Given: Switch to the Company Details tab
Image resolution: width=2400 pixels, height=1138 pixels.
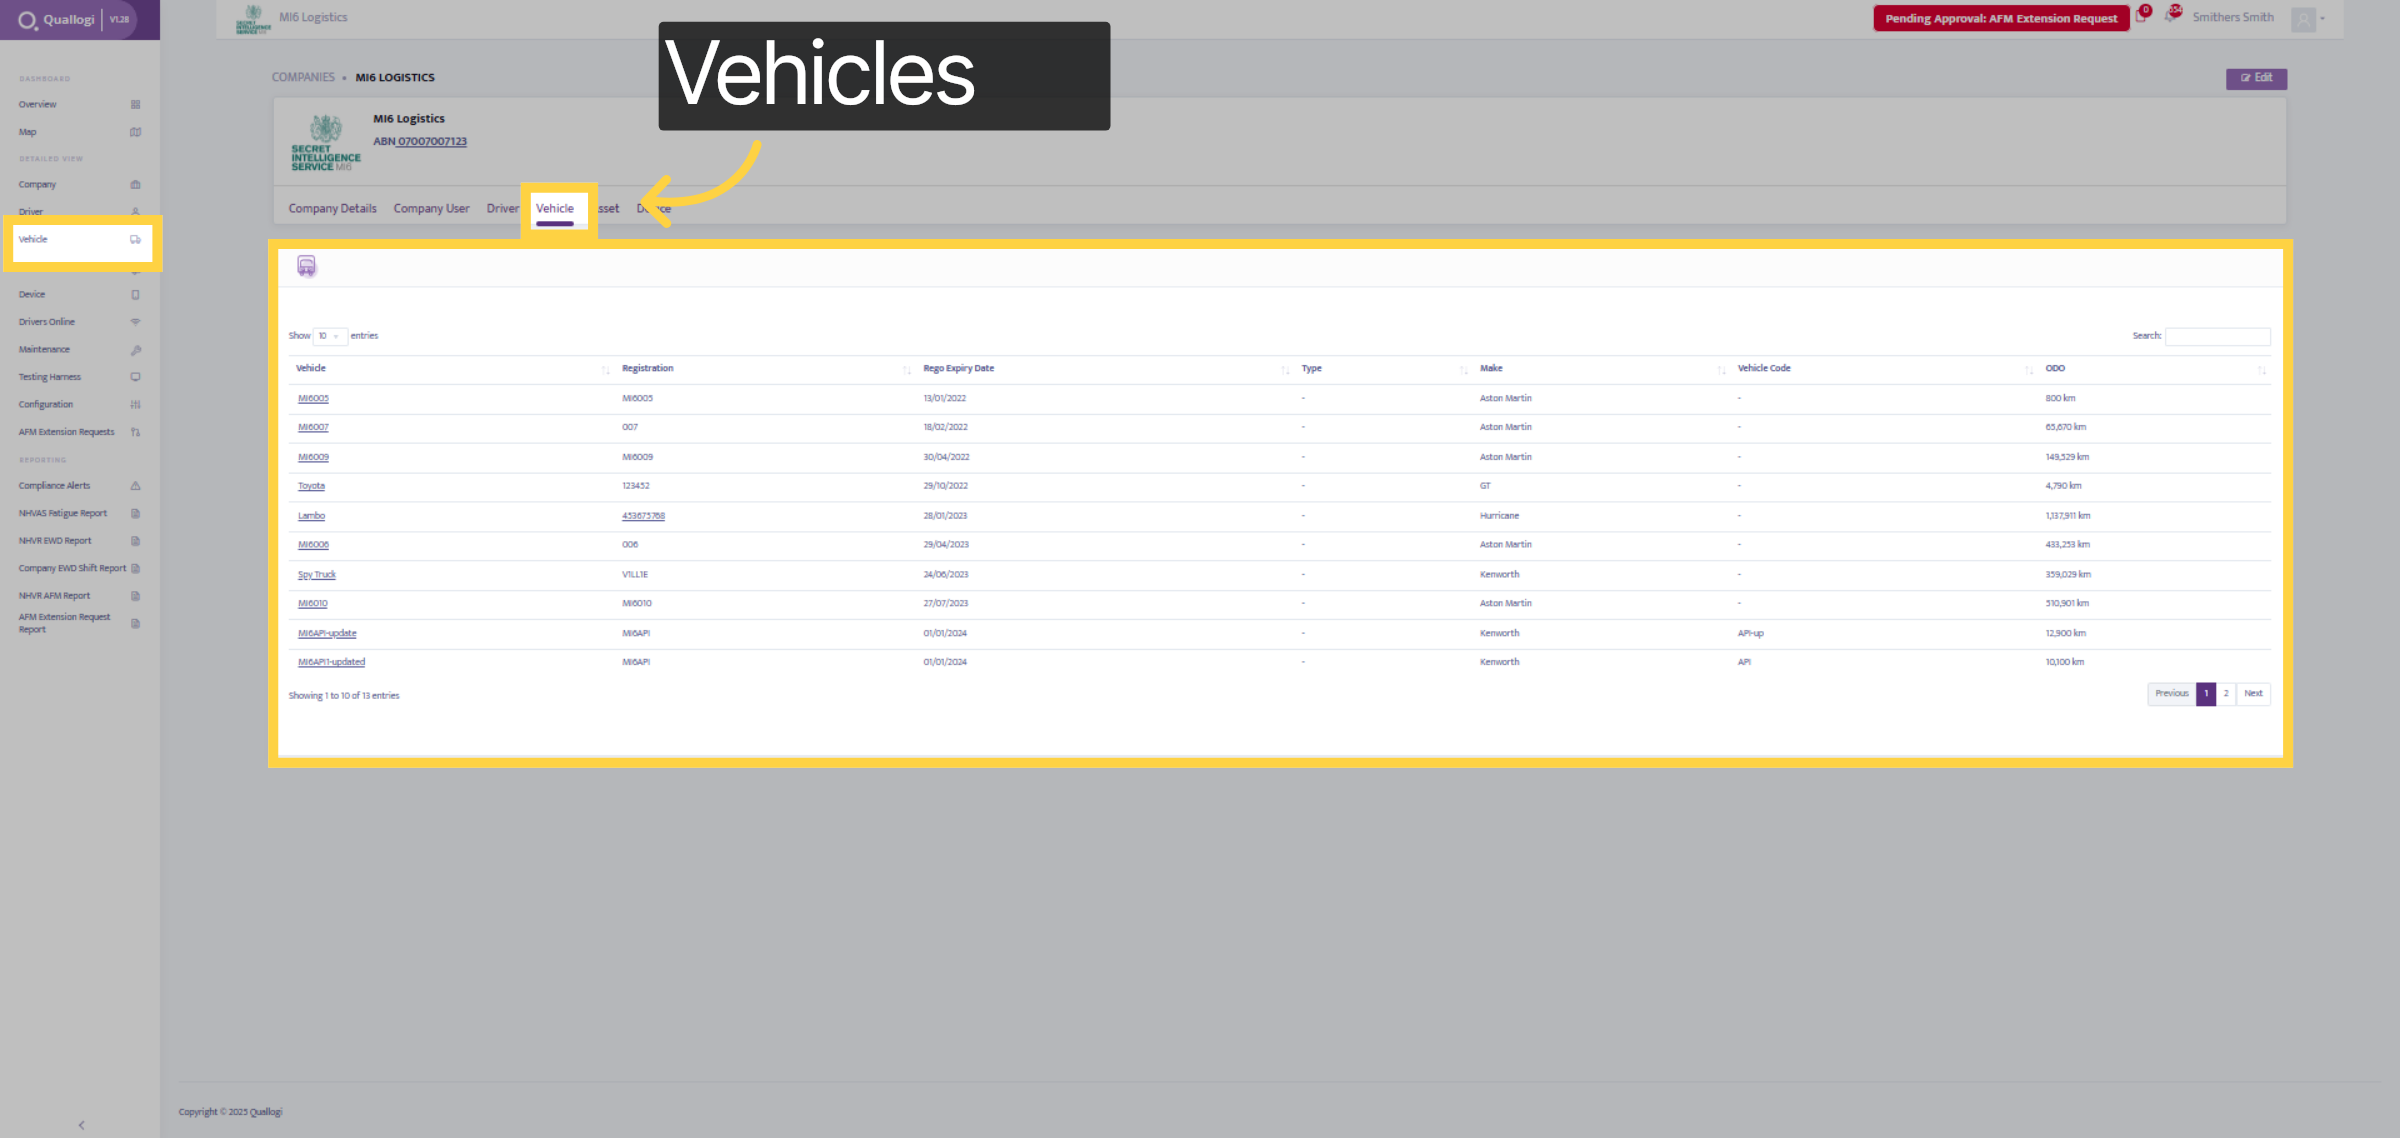Looking at the screenshot, I should (x=333, y=209).
